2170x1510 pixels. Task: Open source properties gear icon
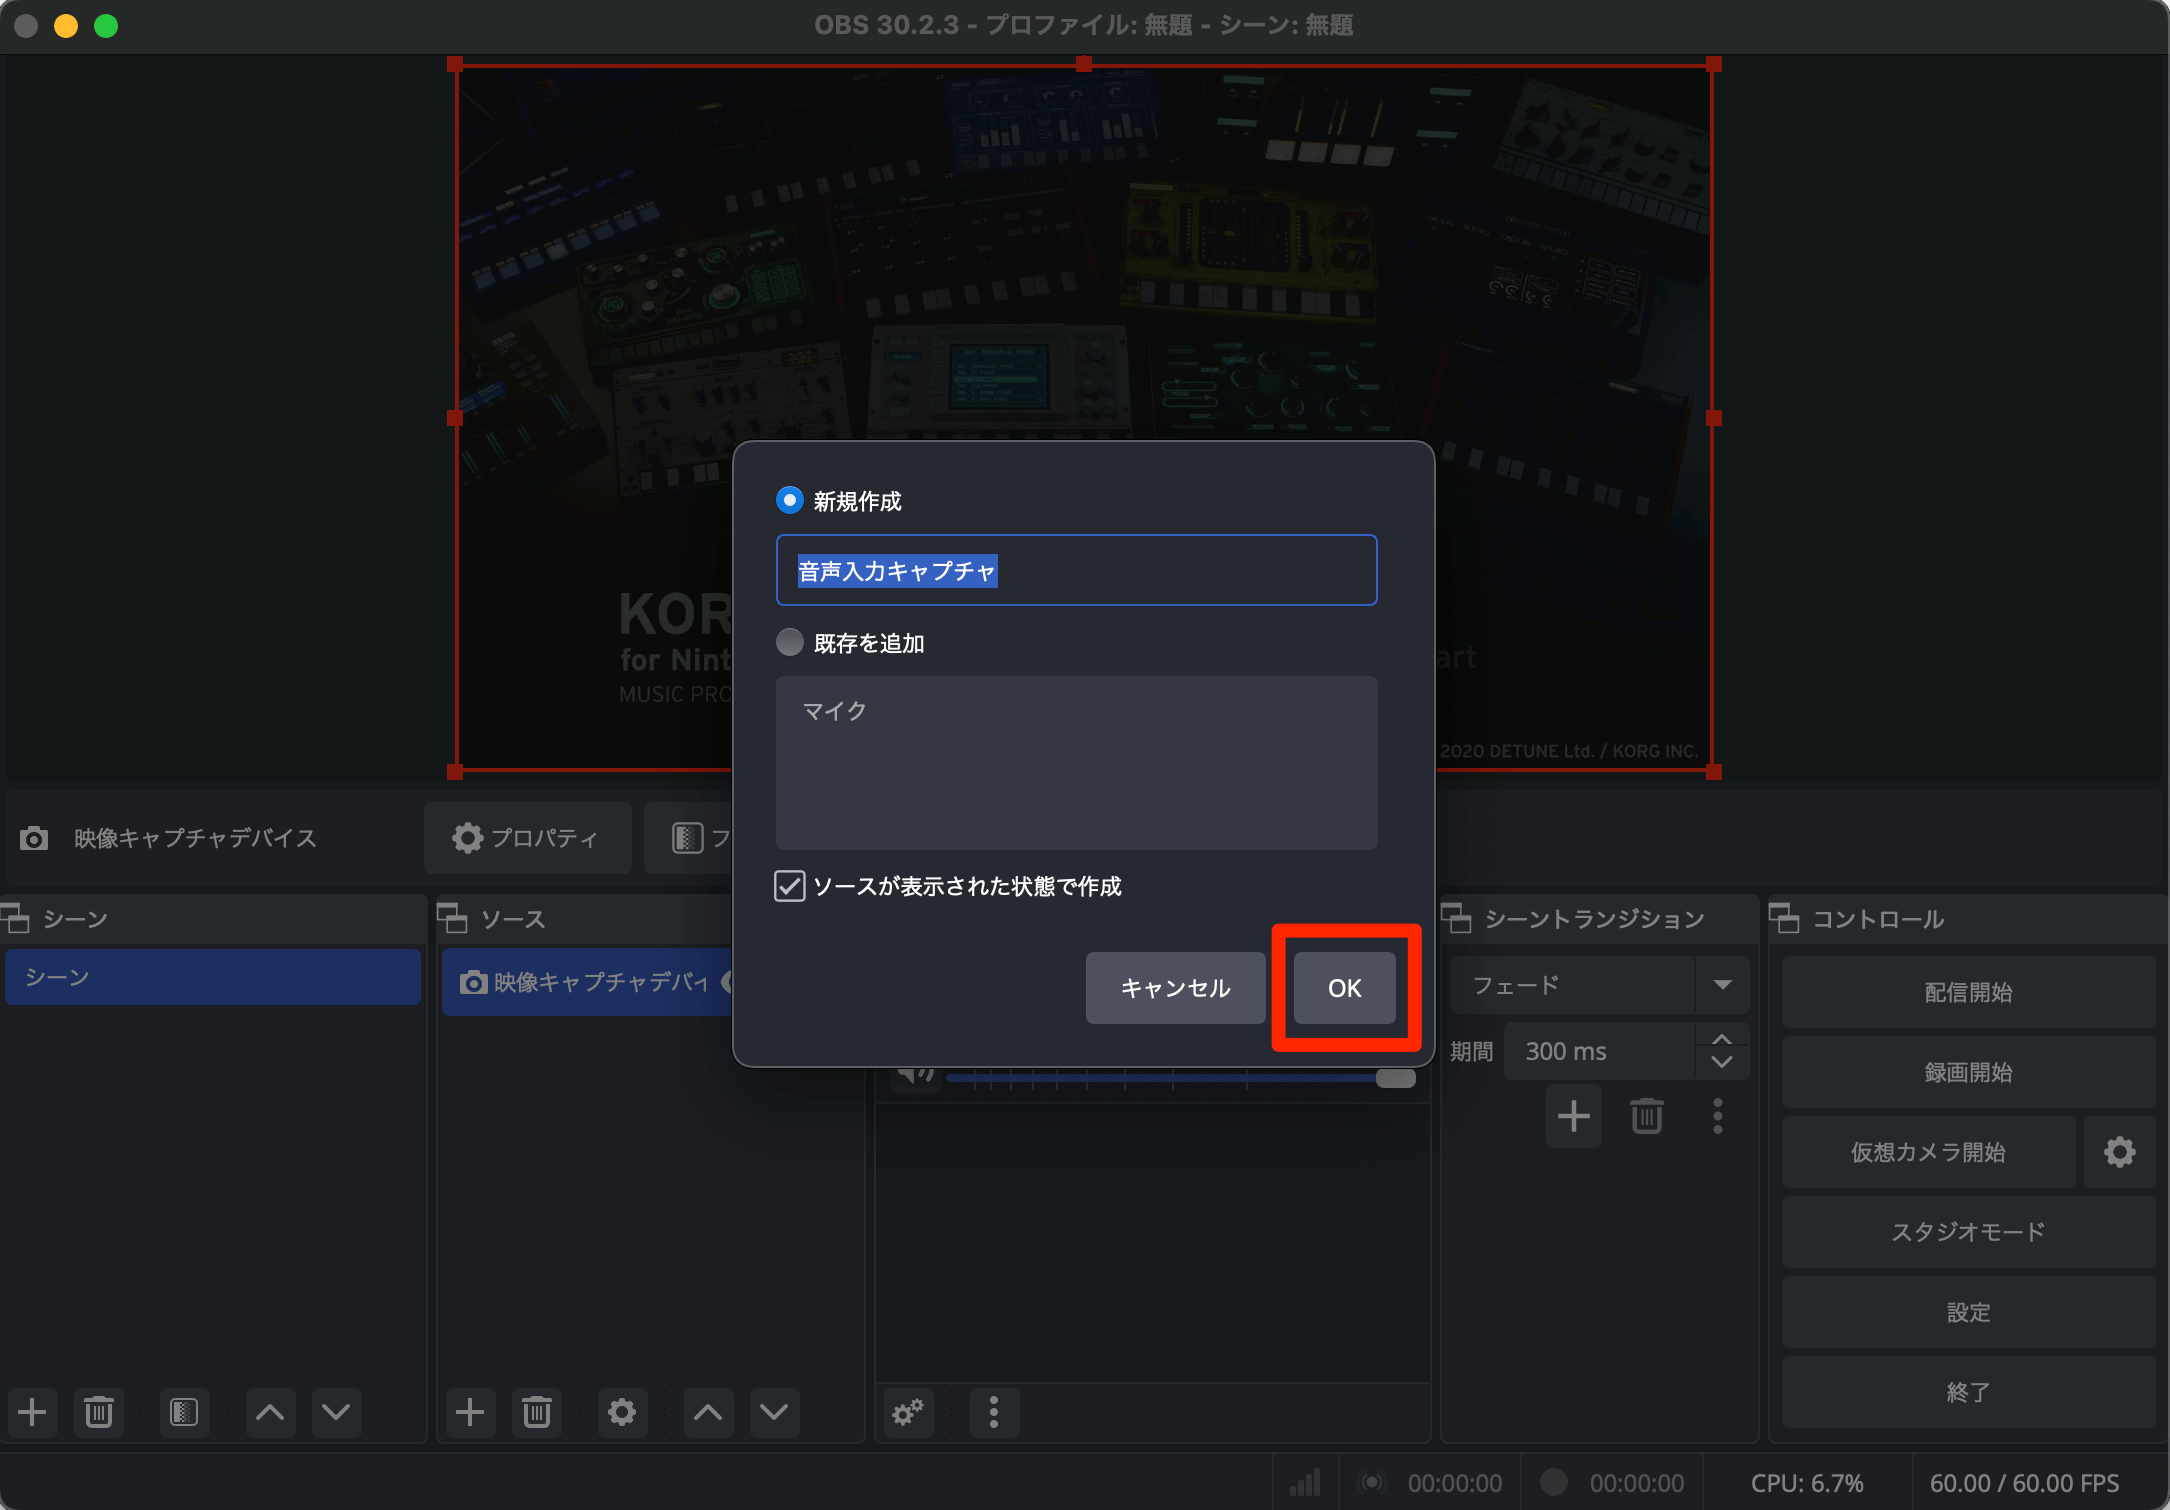622,1412
